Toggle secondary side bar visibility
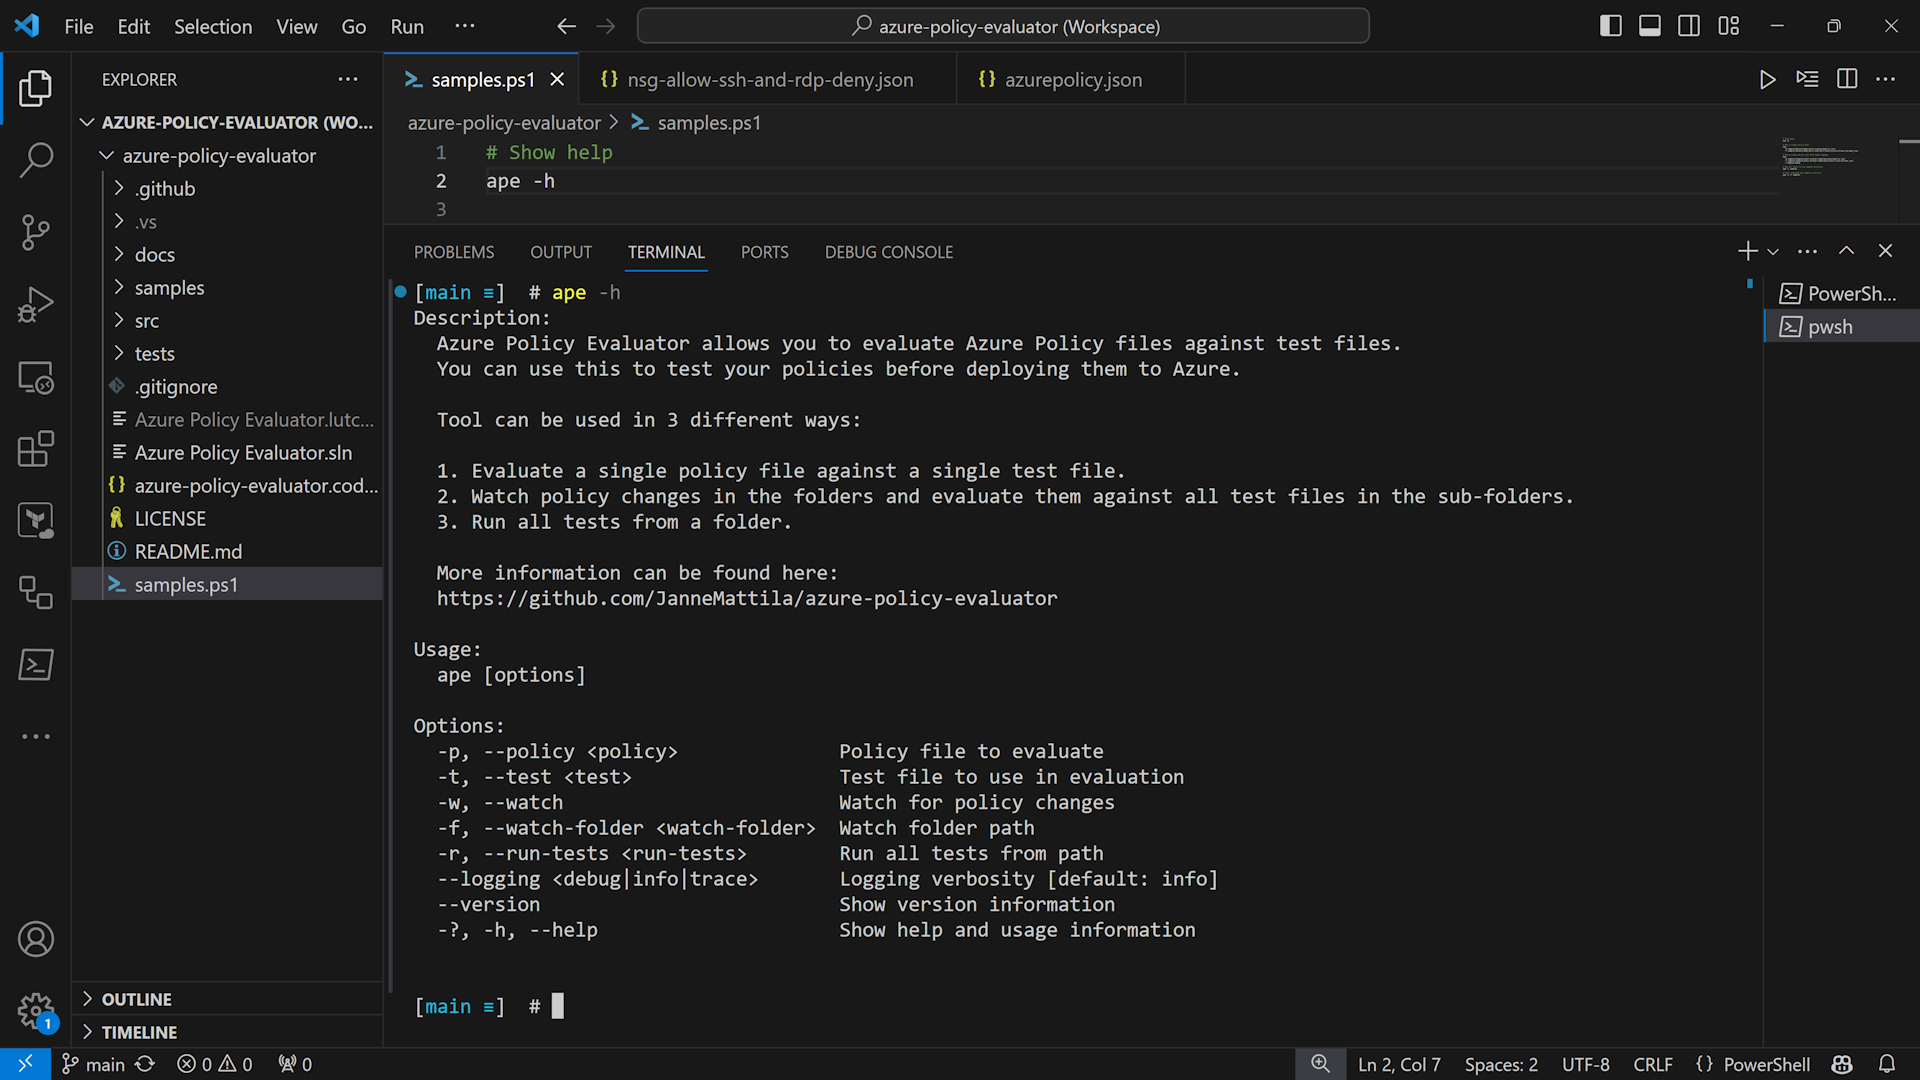 click(x=1689, y=26)
